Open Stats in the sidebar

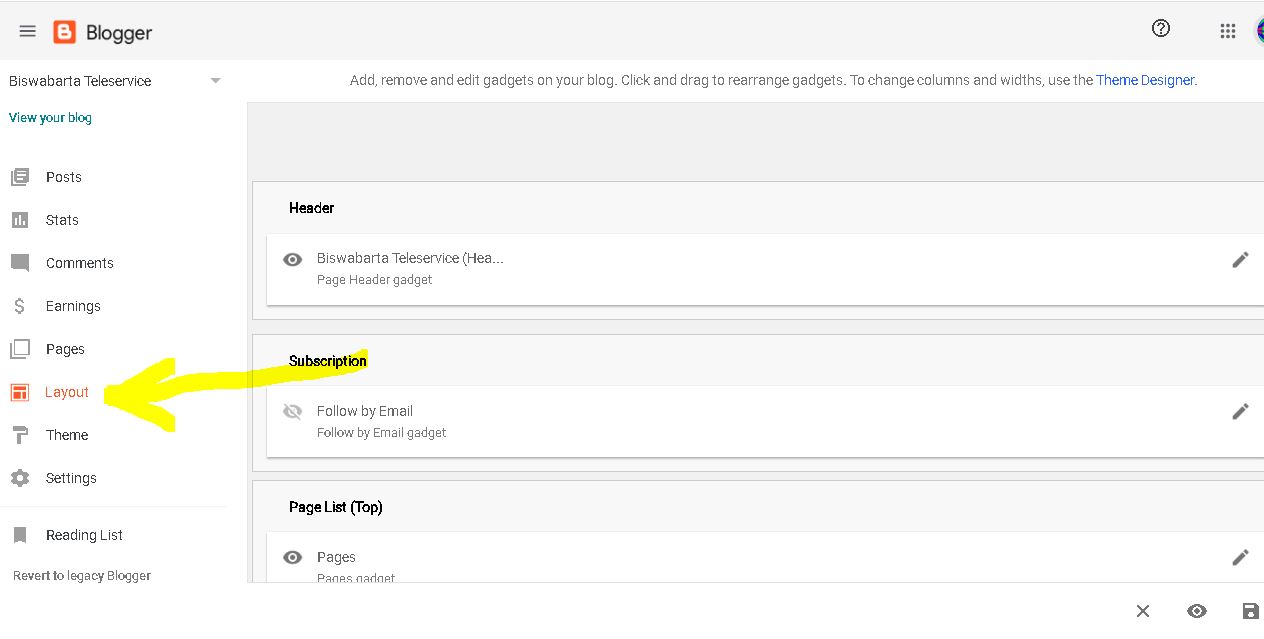62,220
